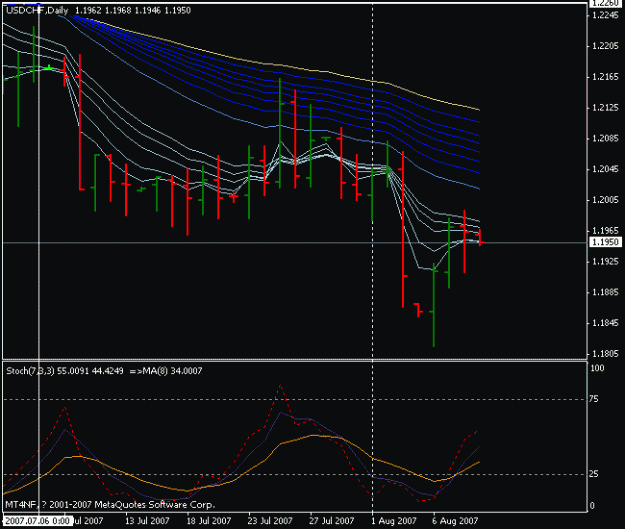Image resolution: width=625 pixels, height=529 pixels.
Task: Select the 1.2205 price axis label
Action: 605,46
